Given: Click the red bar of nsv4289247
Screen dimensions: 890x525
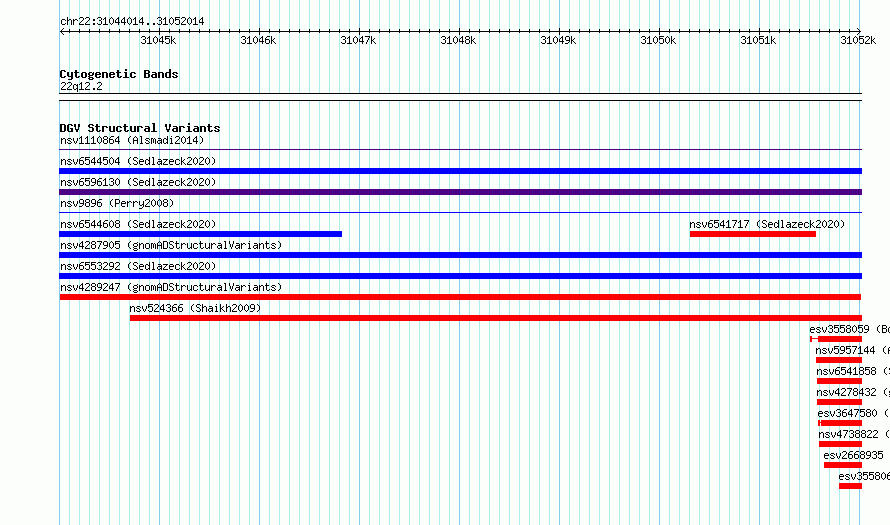Looking at the screenshot, I should click(x=460, y=297).
